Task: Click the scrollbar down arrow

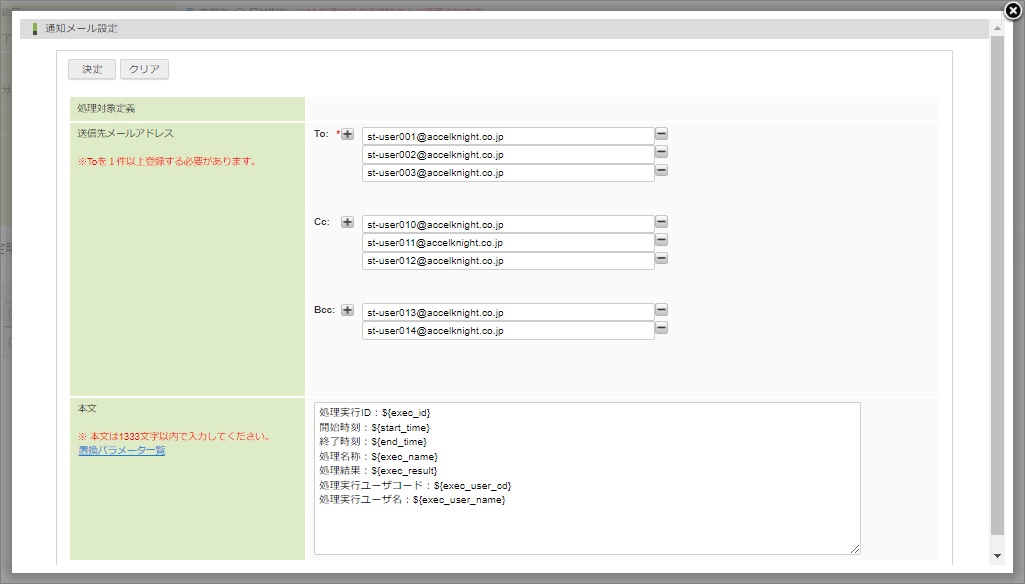Action: tap(996, 555)
